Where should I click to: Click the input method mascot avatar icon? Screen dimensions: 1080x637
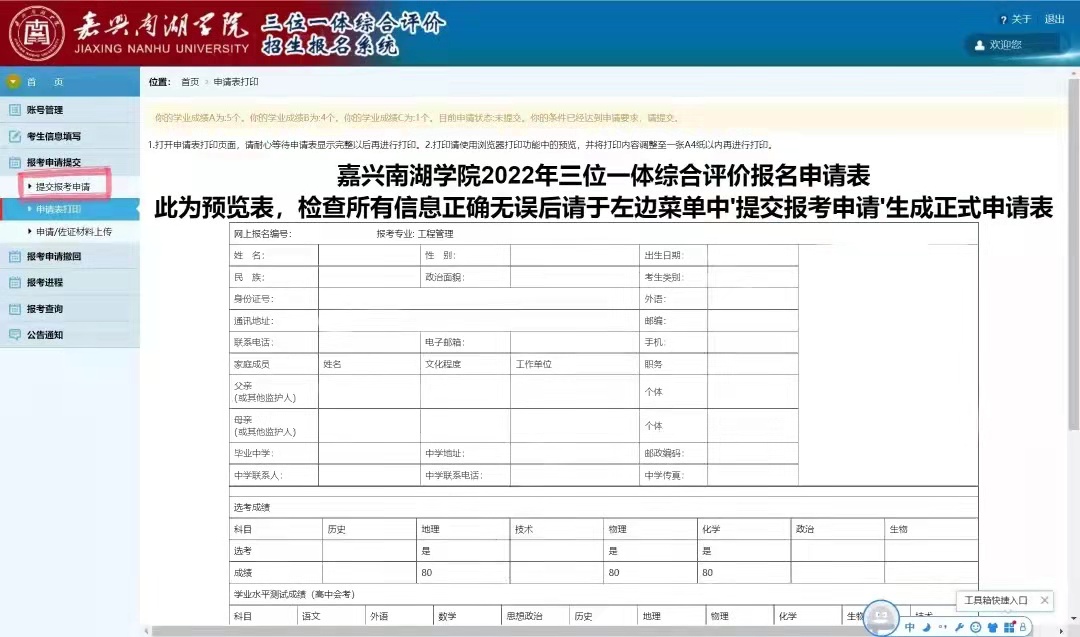pos(881,618)
